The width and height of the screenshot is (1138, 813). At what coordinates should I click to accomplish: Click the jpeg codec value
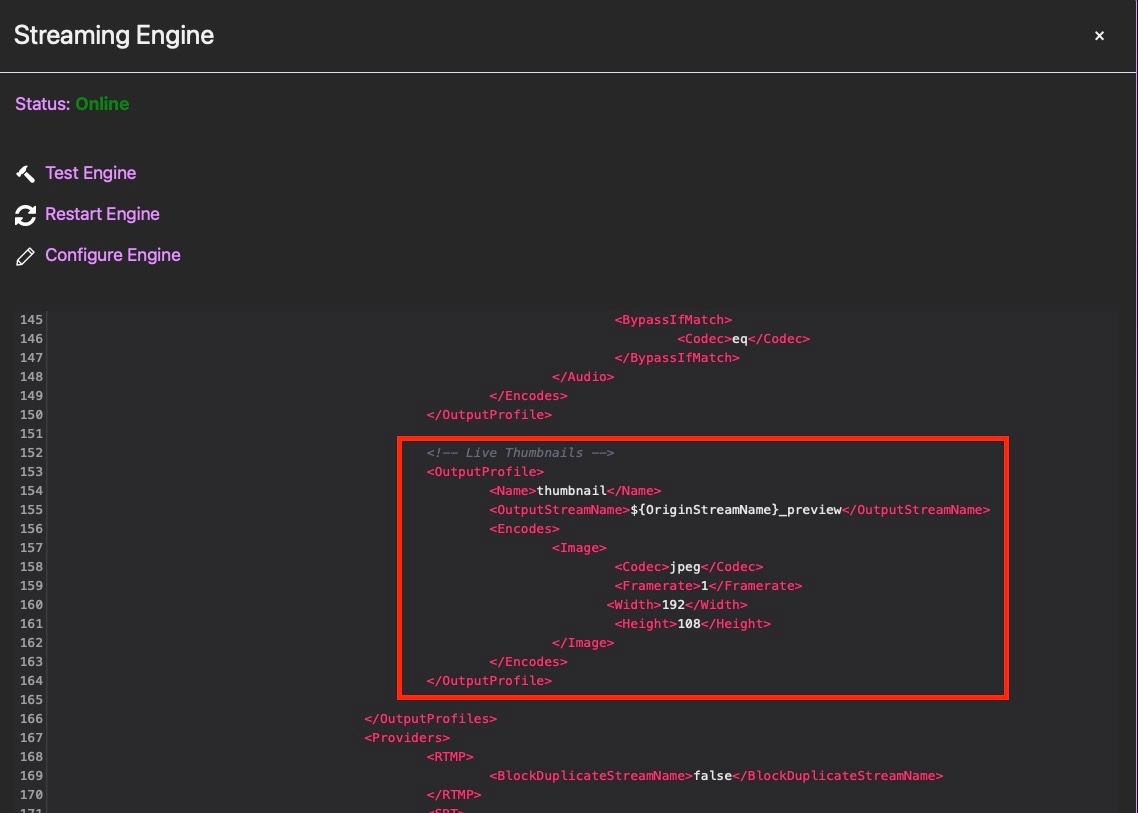tap(685, 567)
